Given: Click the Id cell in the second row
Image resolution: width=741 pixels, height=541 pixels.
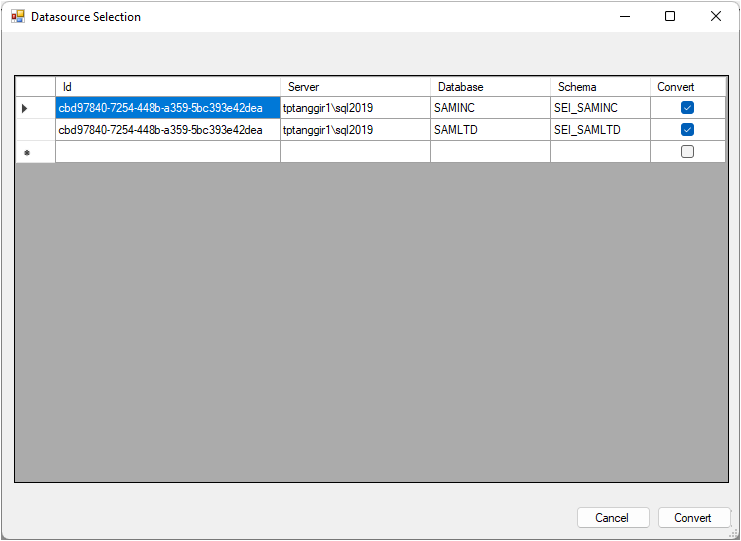Looking at the screenshot, I should pos(167,130).
